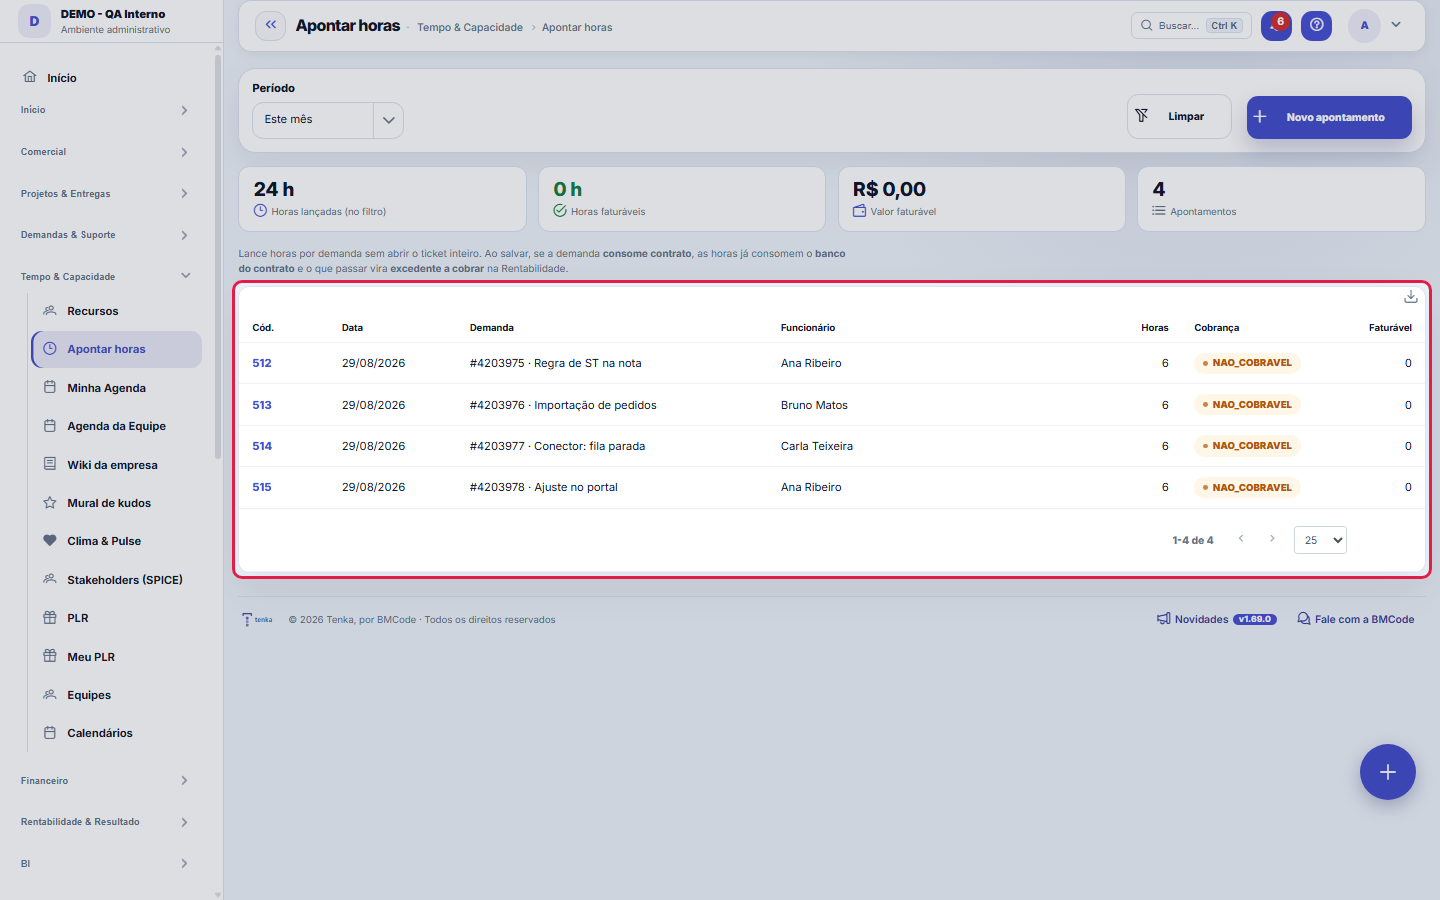Open account chevron next to avatar

click(x=1396, y=25)
